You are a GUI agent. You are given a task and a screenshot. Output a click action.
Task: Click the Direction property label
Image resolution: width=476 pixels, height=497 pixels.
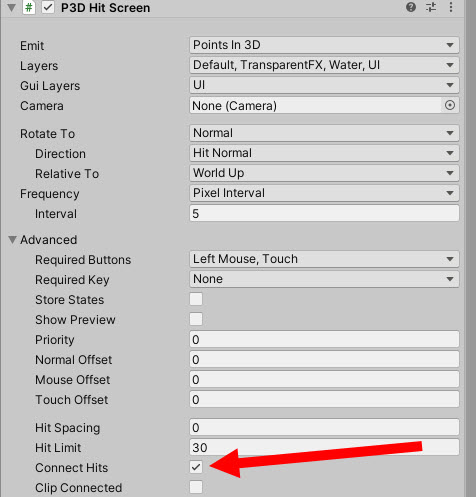[60, 154]
